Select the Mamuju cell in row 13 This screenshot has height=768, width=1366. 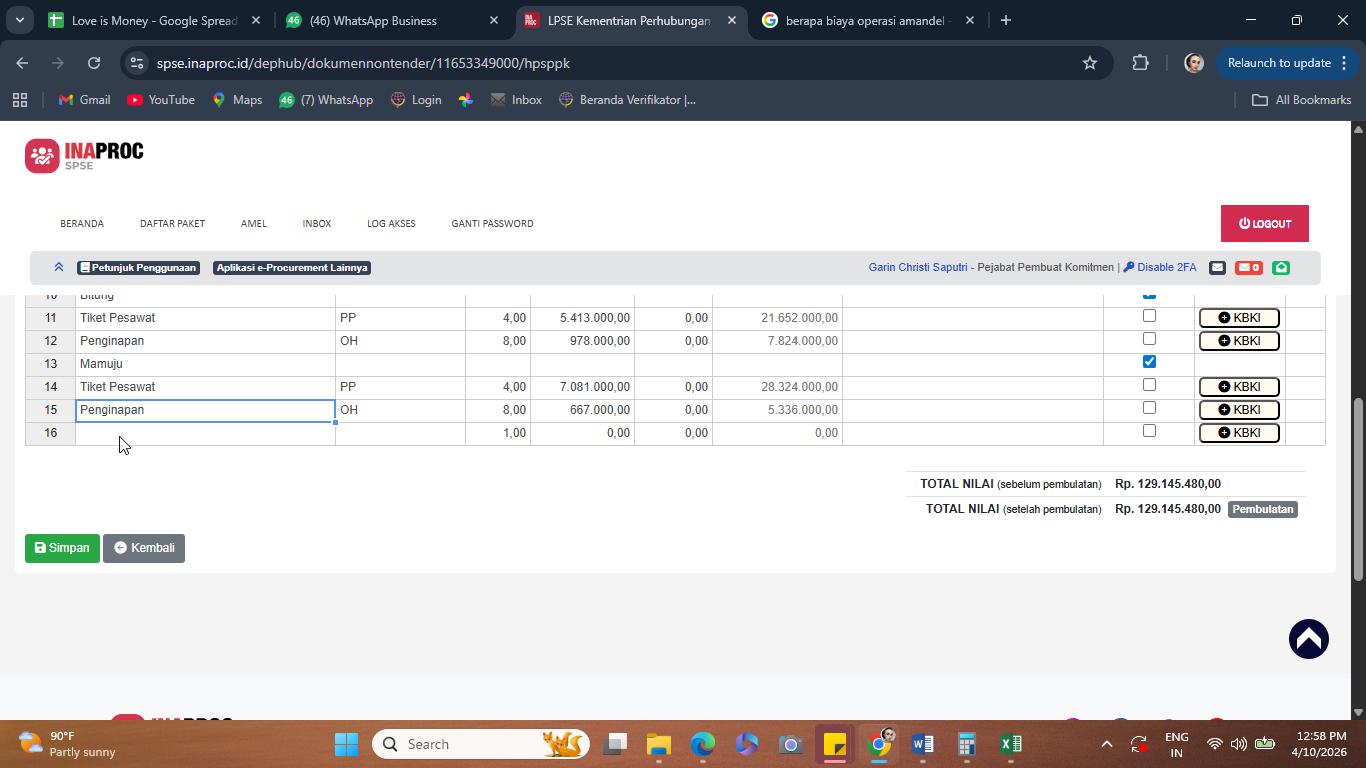[x=205, y=364]
